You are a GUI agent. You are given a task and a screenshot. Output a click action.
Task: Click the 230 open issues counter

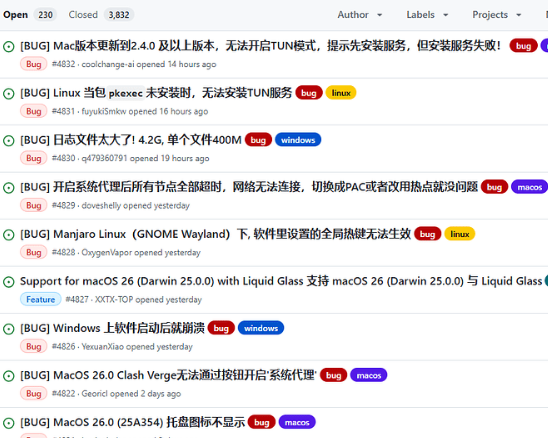(45, 15)
